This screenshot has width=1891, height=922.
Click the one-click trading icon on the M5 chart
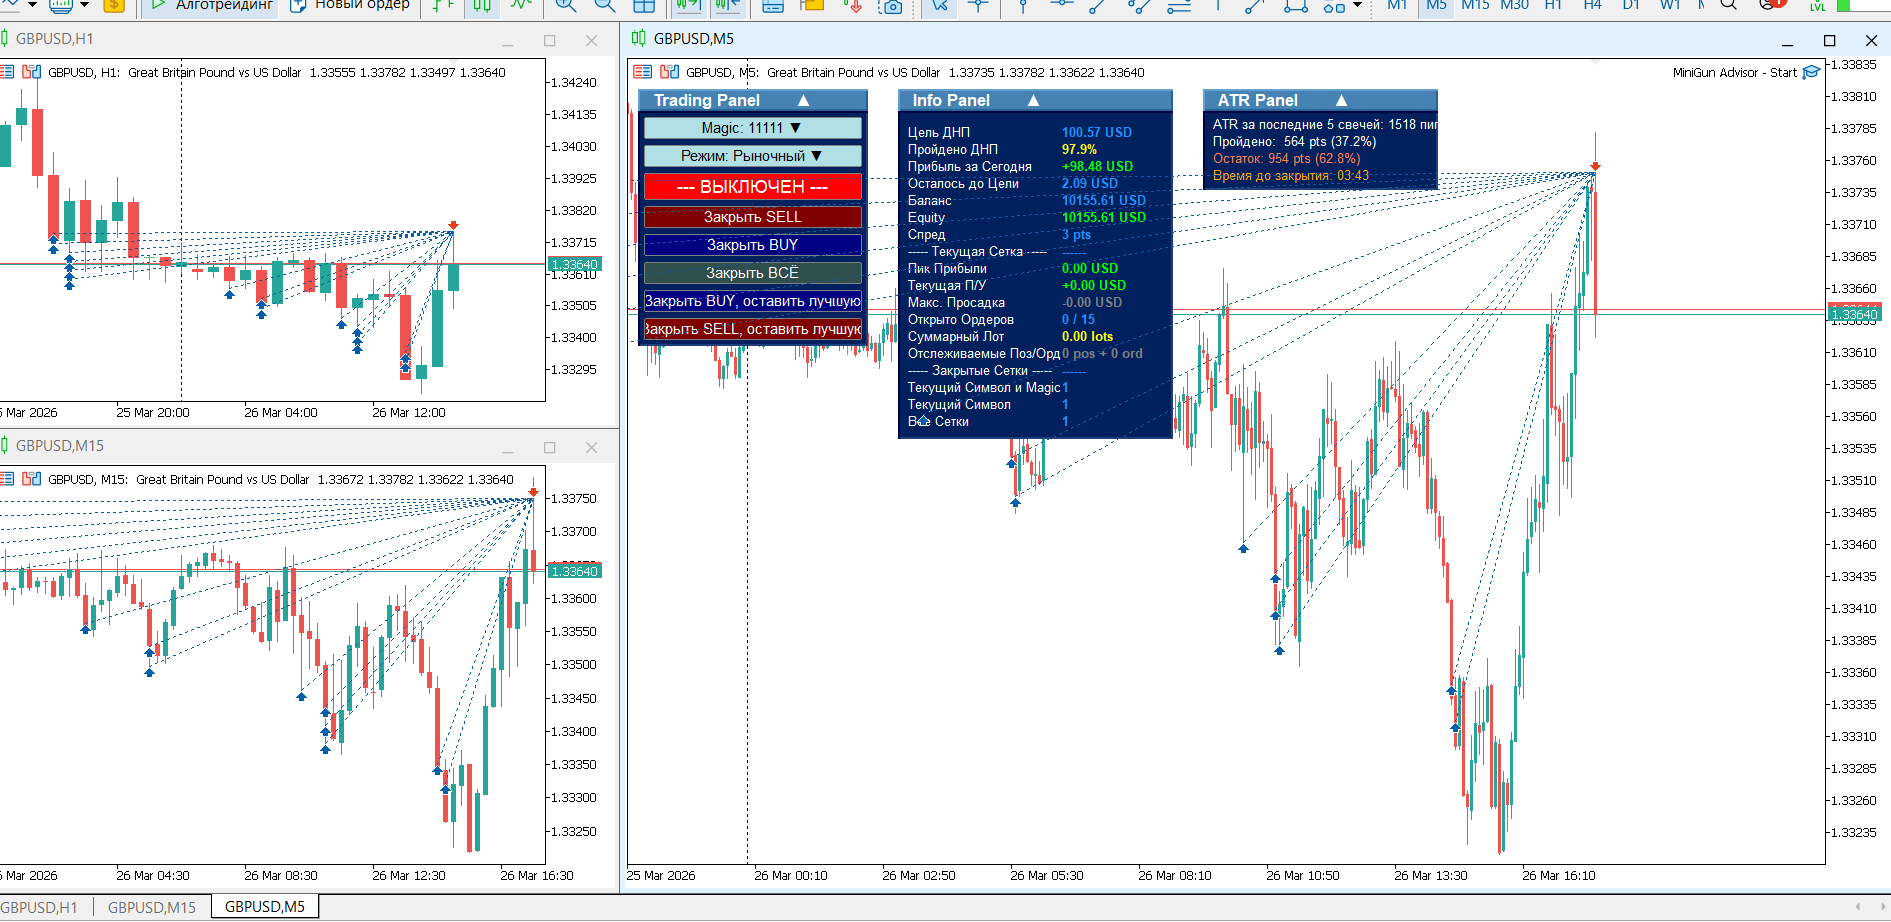point(669,72)
